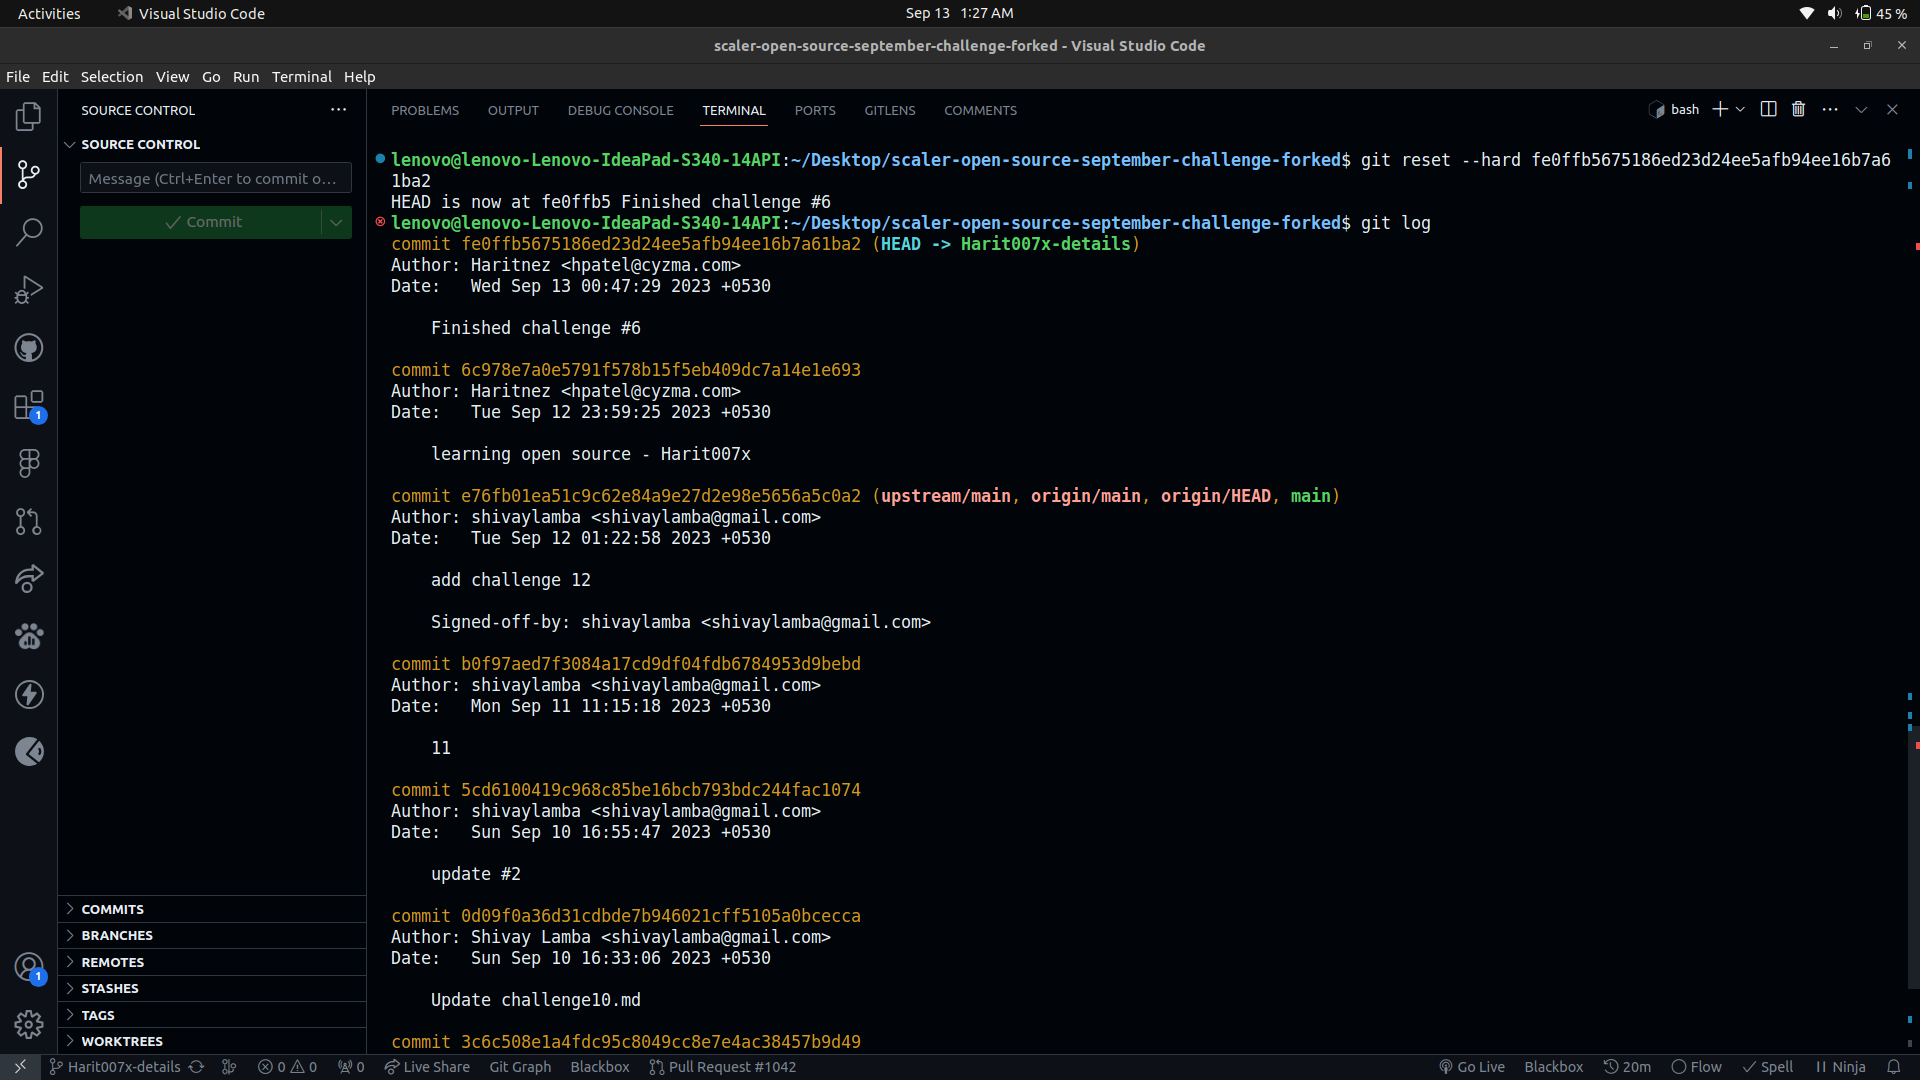Open the clock calendar Sep 13 1:27 AM
This screenshot has height=1080, width=1920.
[x=959, y=13]
